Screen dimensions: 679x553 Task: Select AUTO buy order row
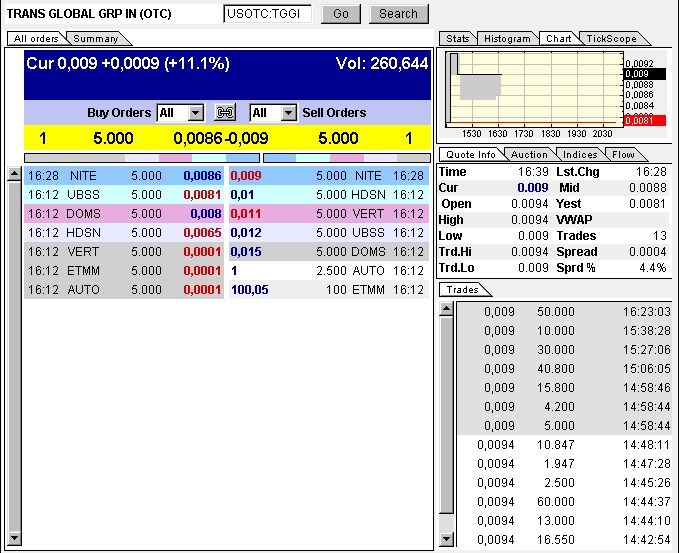coord(124,290)
